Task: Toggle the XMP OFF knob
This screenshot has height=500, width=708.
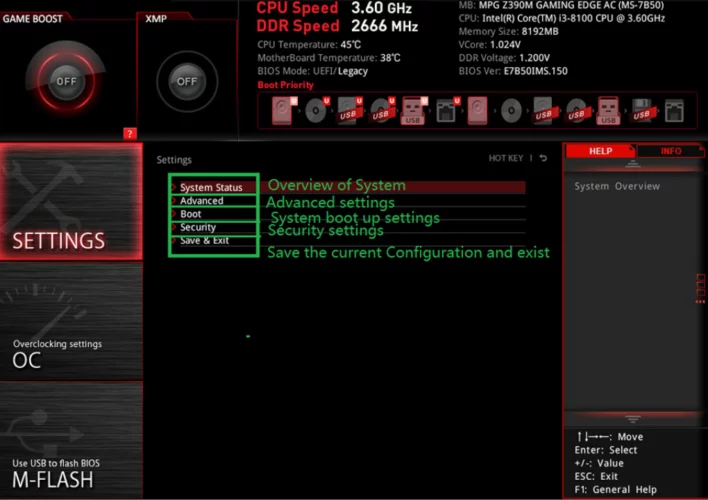Action: 186,82
